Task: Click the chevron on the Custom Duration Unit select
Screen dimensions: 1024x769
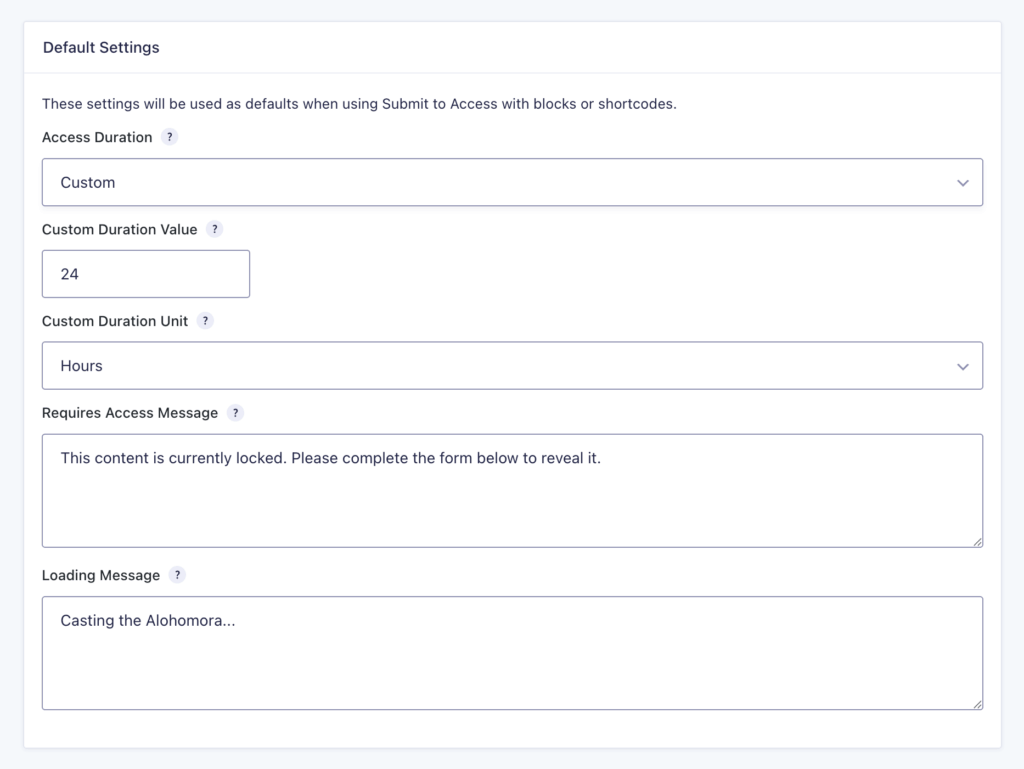Action: coord(963,366)
